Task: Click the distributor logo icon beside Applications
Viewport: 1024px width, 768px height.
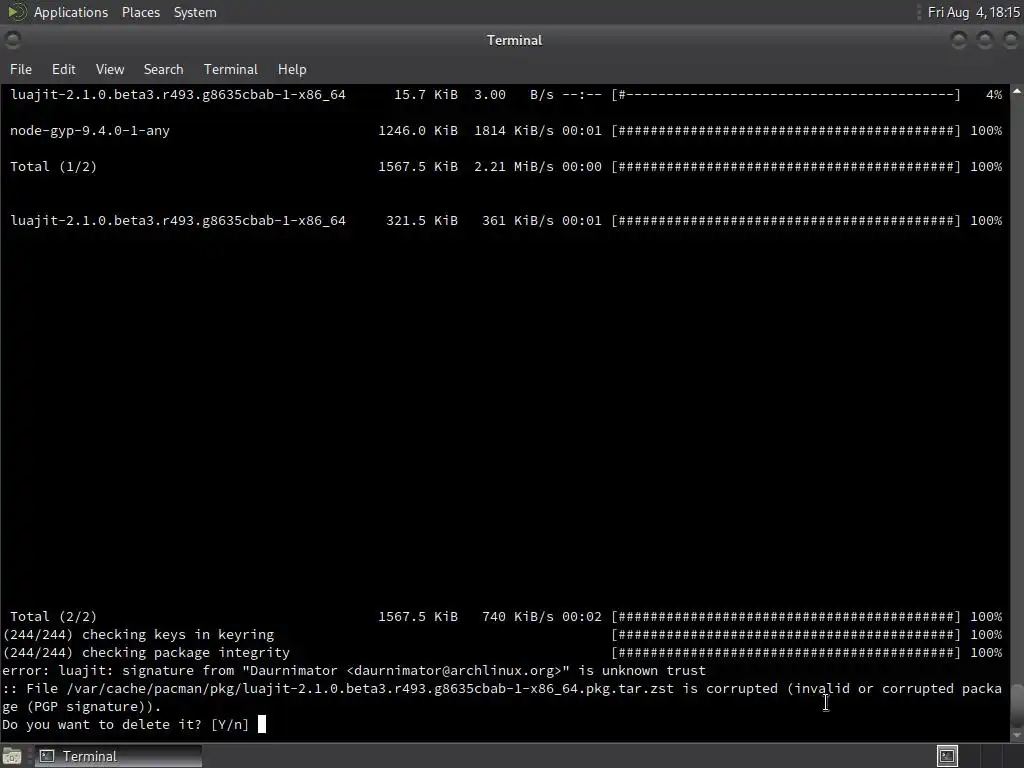Action: pyautogui.click(x=16, y=12)
